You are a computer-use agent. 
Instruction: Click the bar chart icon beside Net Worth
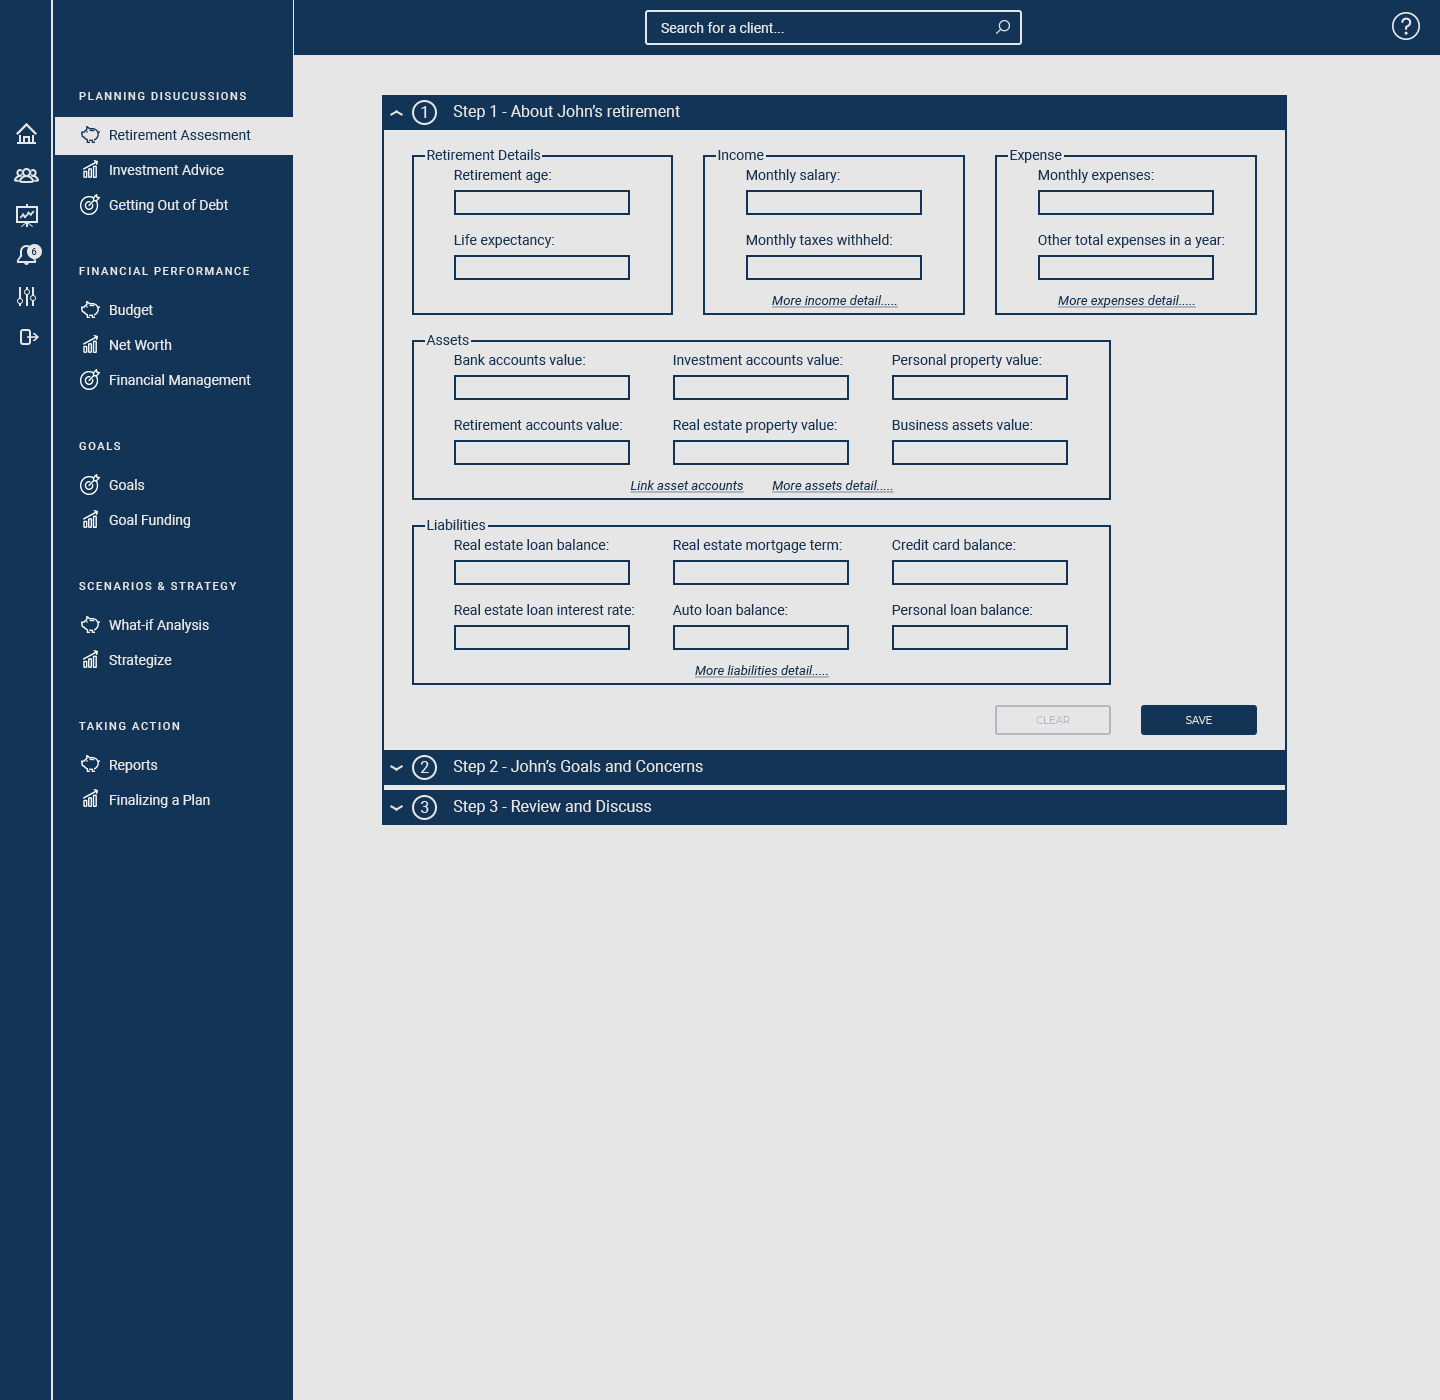(90, 345)
